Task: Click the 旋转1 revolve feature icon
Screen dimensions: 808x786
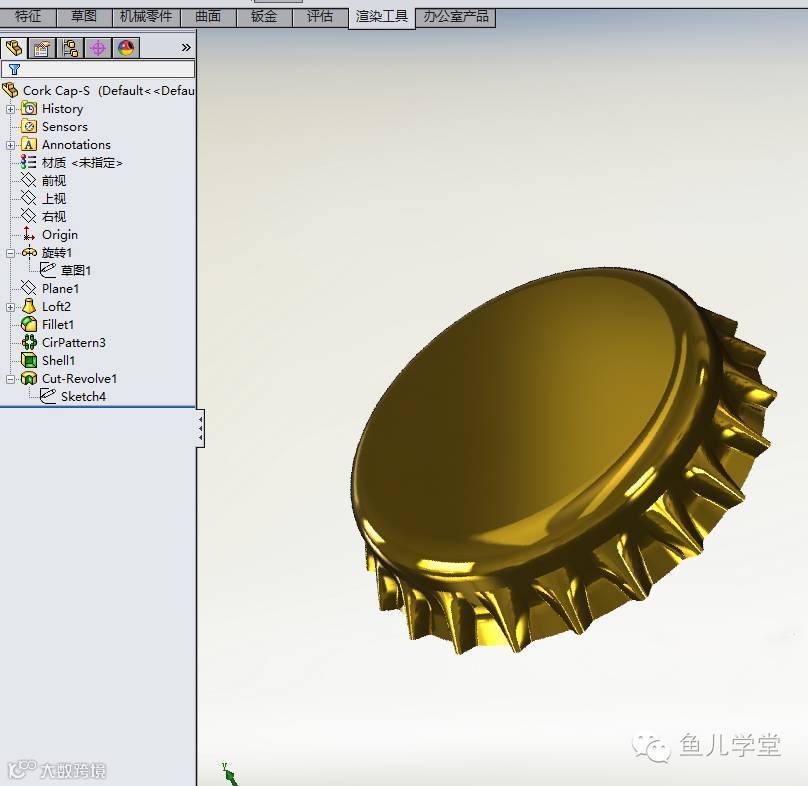Action: click(x=29, y=253)
